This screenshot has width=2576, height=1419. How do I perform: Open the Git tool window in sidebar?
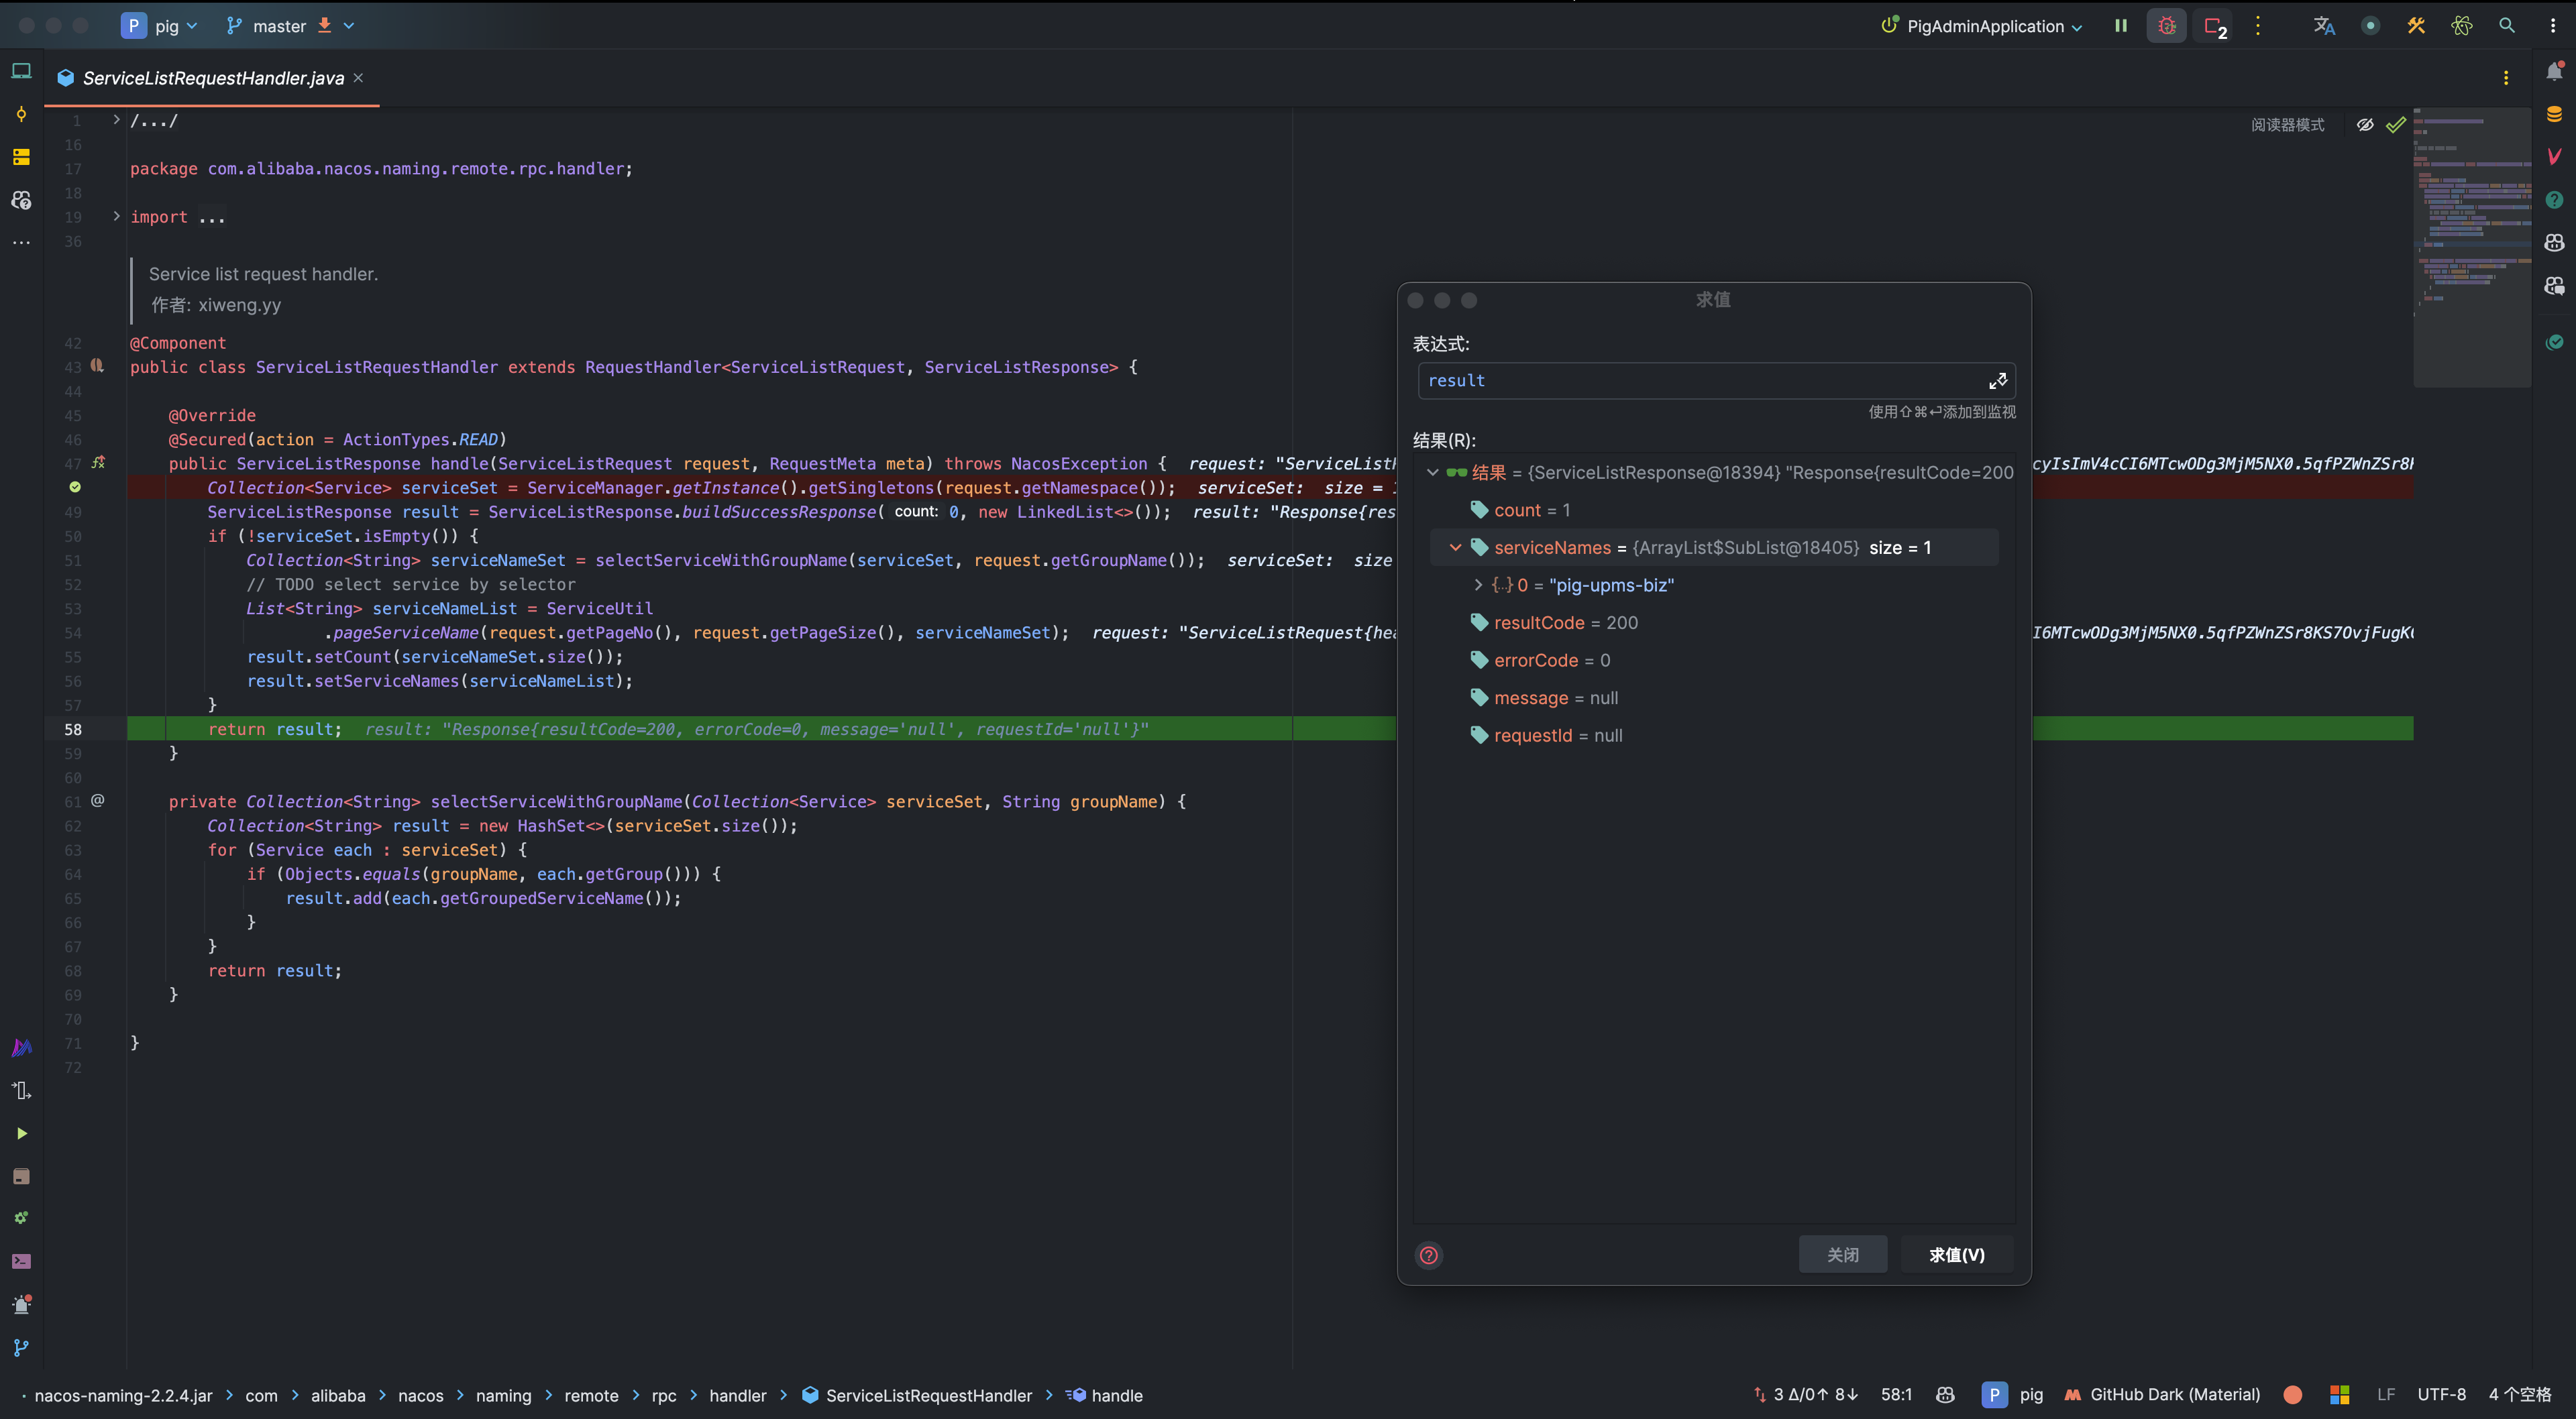[21, 1347]
